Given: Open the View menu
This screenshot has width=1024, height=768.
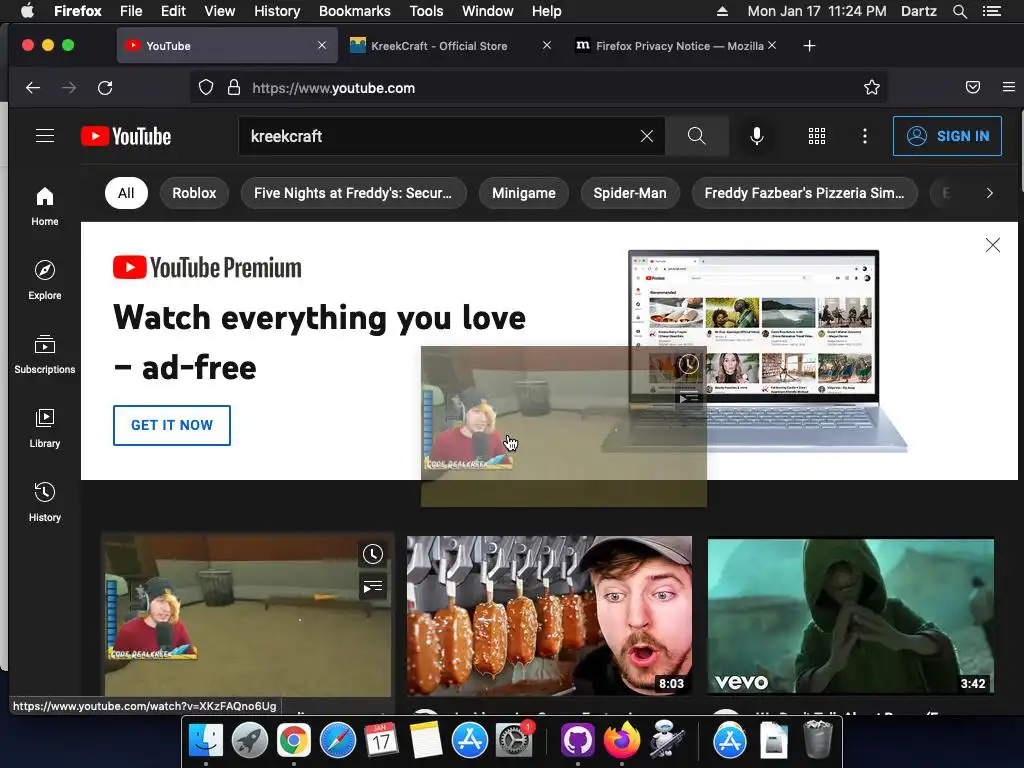Looking at the screenshot, I should tap(219, 11).
